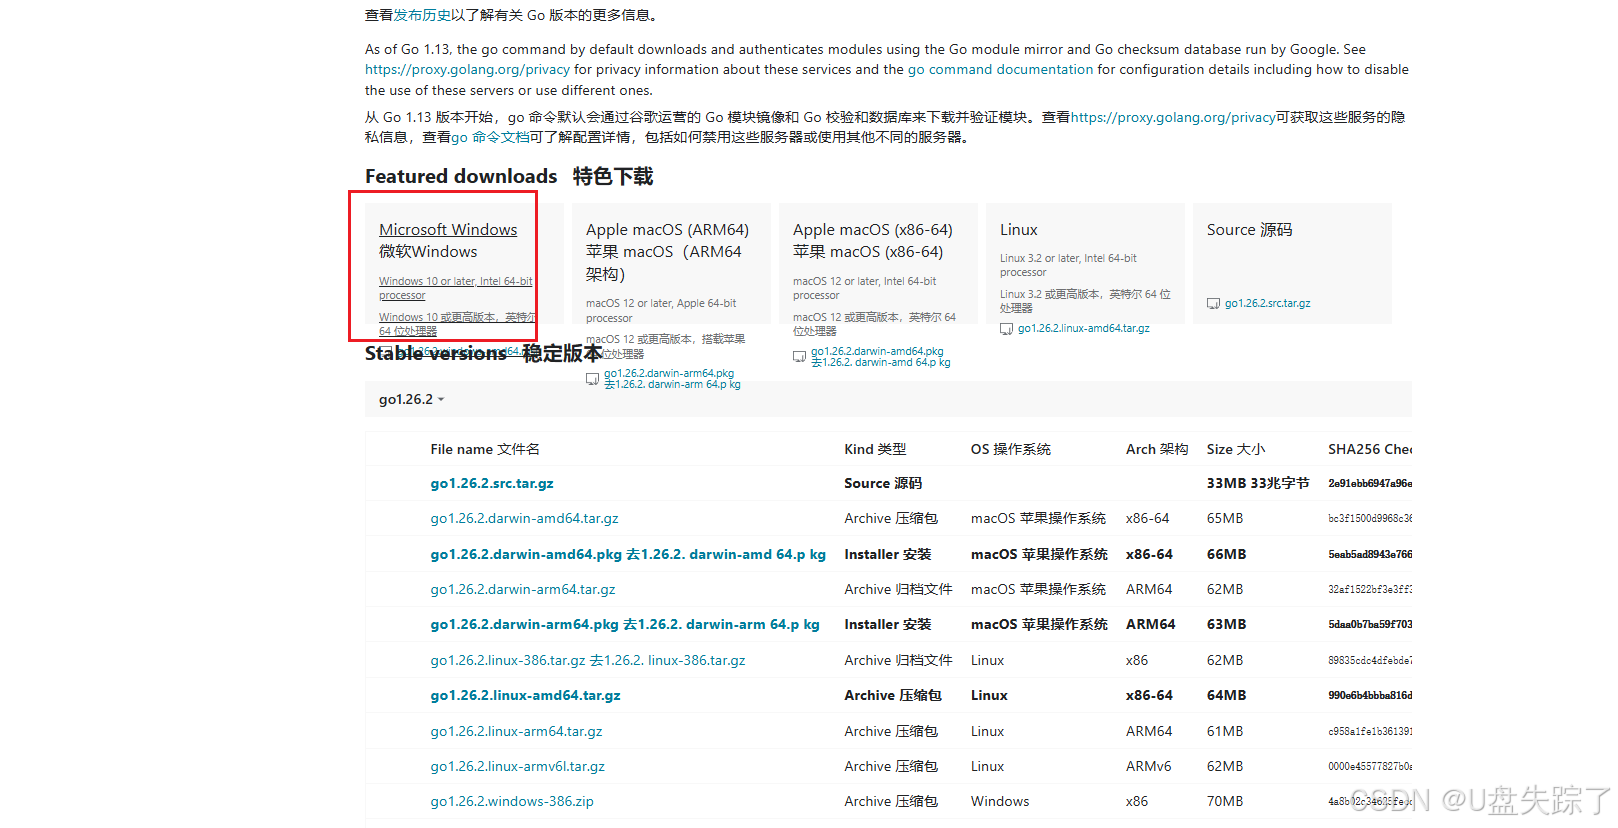The width and height of the screenshot is (1618, 828).
Task: Click the Kind 类型 column header
Action: coord(875,449)
